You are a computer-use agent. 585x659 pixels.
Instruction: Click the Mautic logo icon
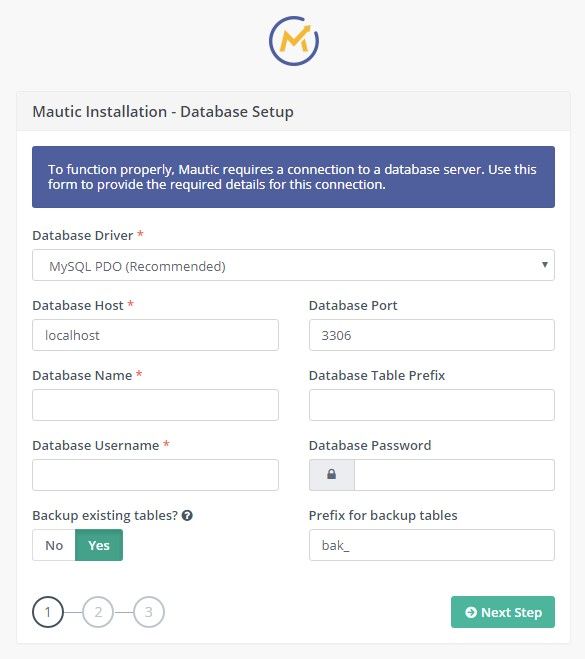[x=294, y=41]
